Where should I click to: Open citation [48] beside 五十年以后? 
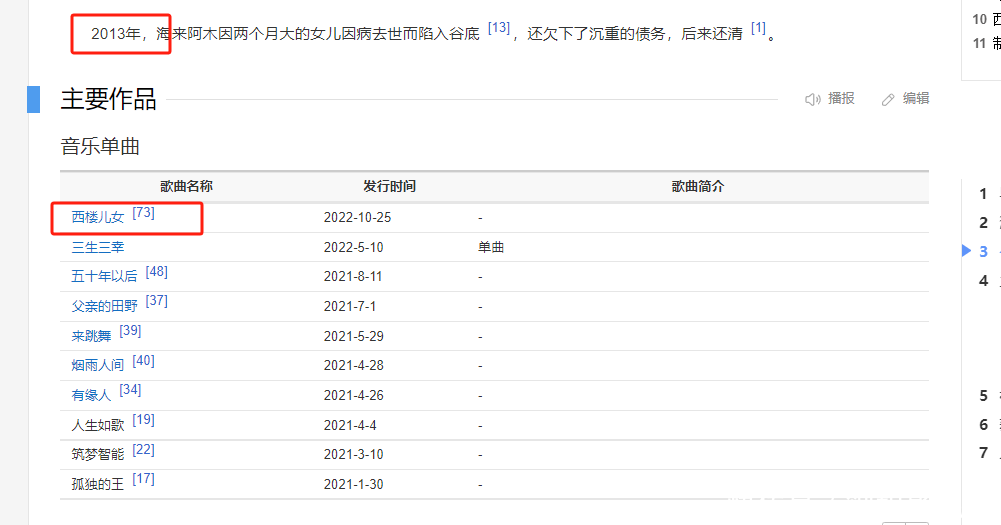pyautogui.click(x=157, y=272)
